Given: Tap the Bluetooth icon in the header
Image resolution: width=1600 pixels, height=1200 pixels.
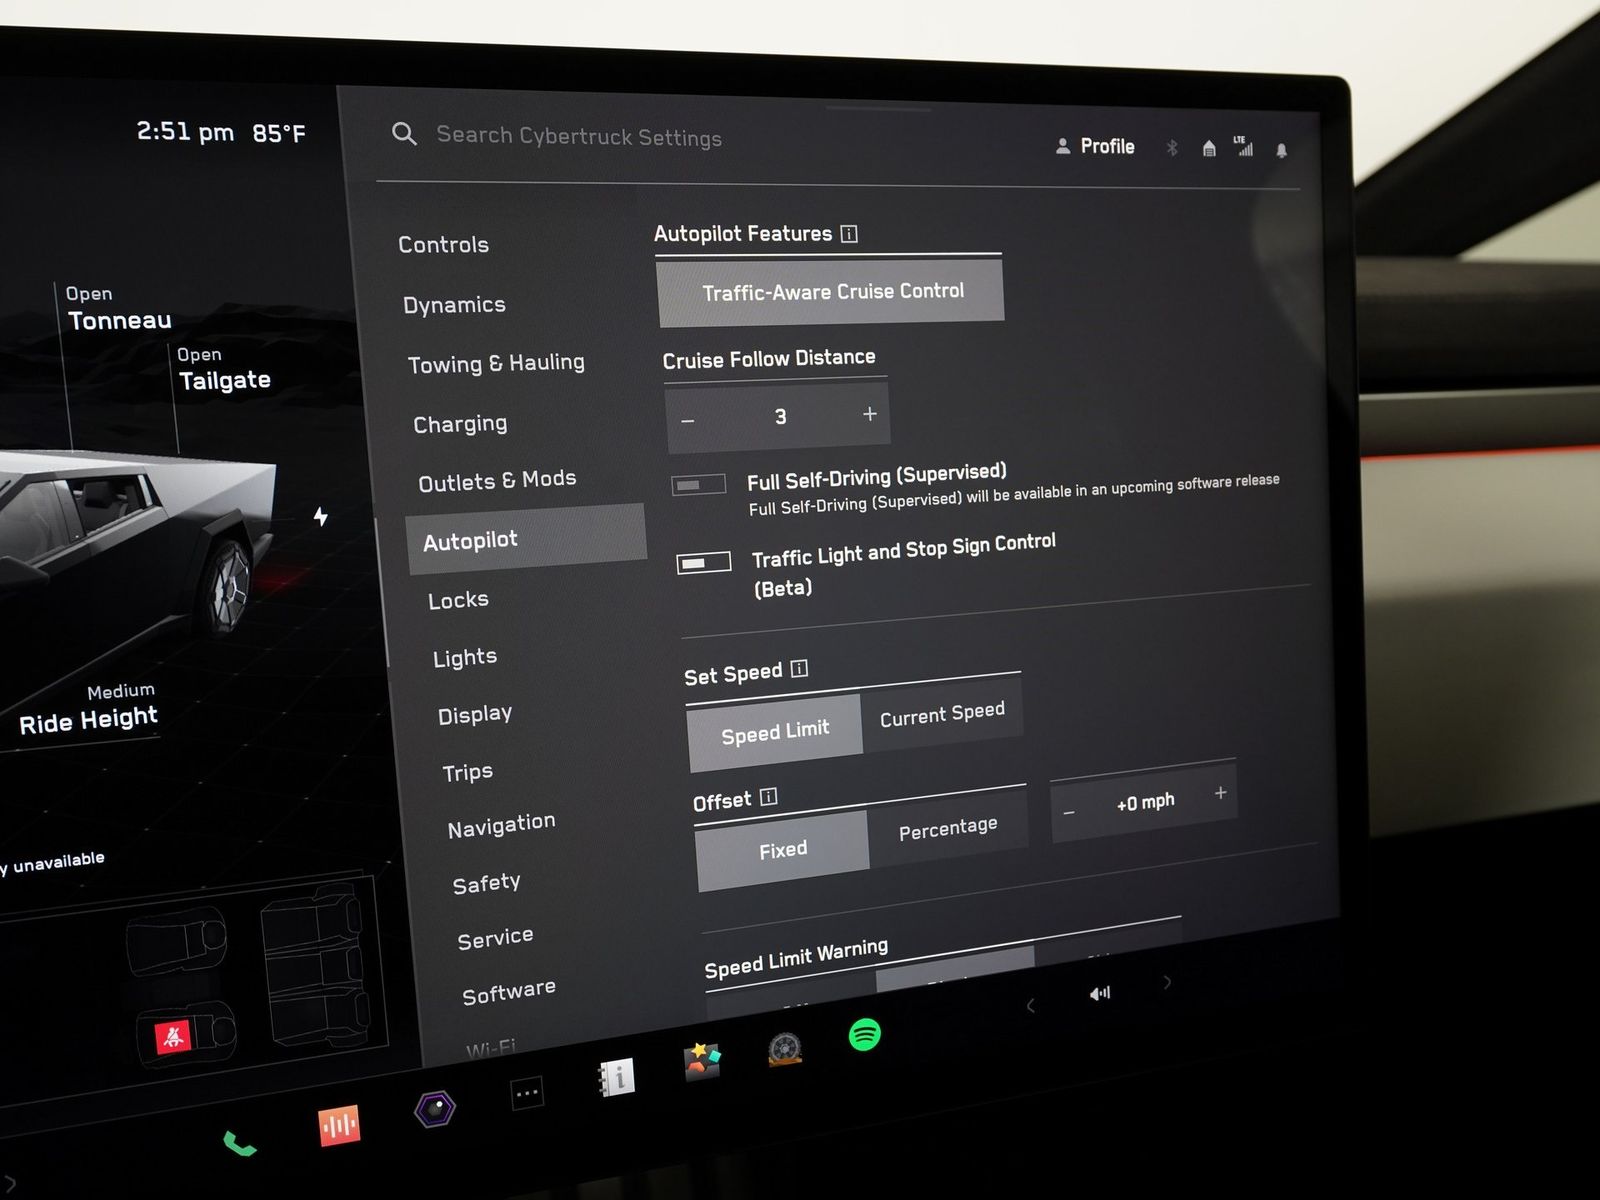Looking at the screenshot, I should pyautogui.click(x=1172, y=148).
